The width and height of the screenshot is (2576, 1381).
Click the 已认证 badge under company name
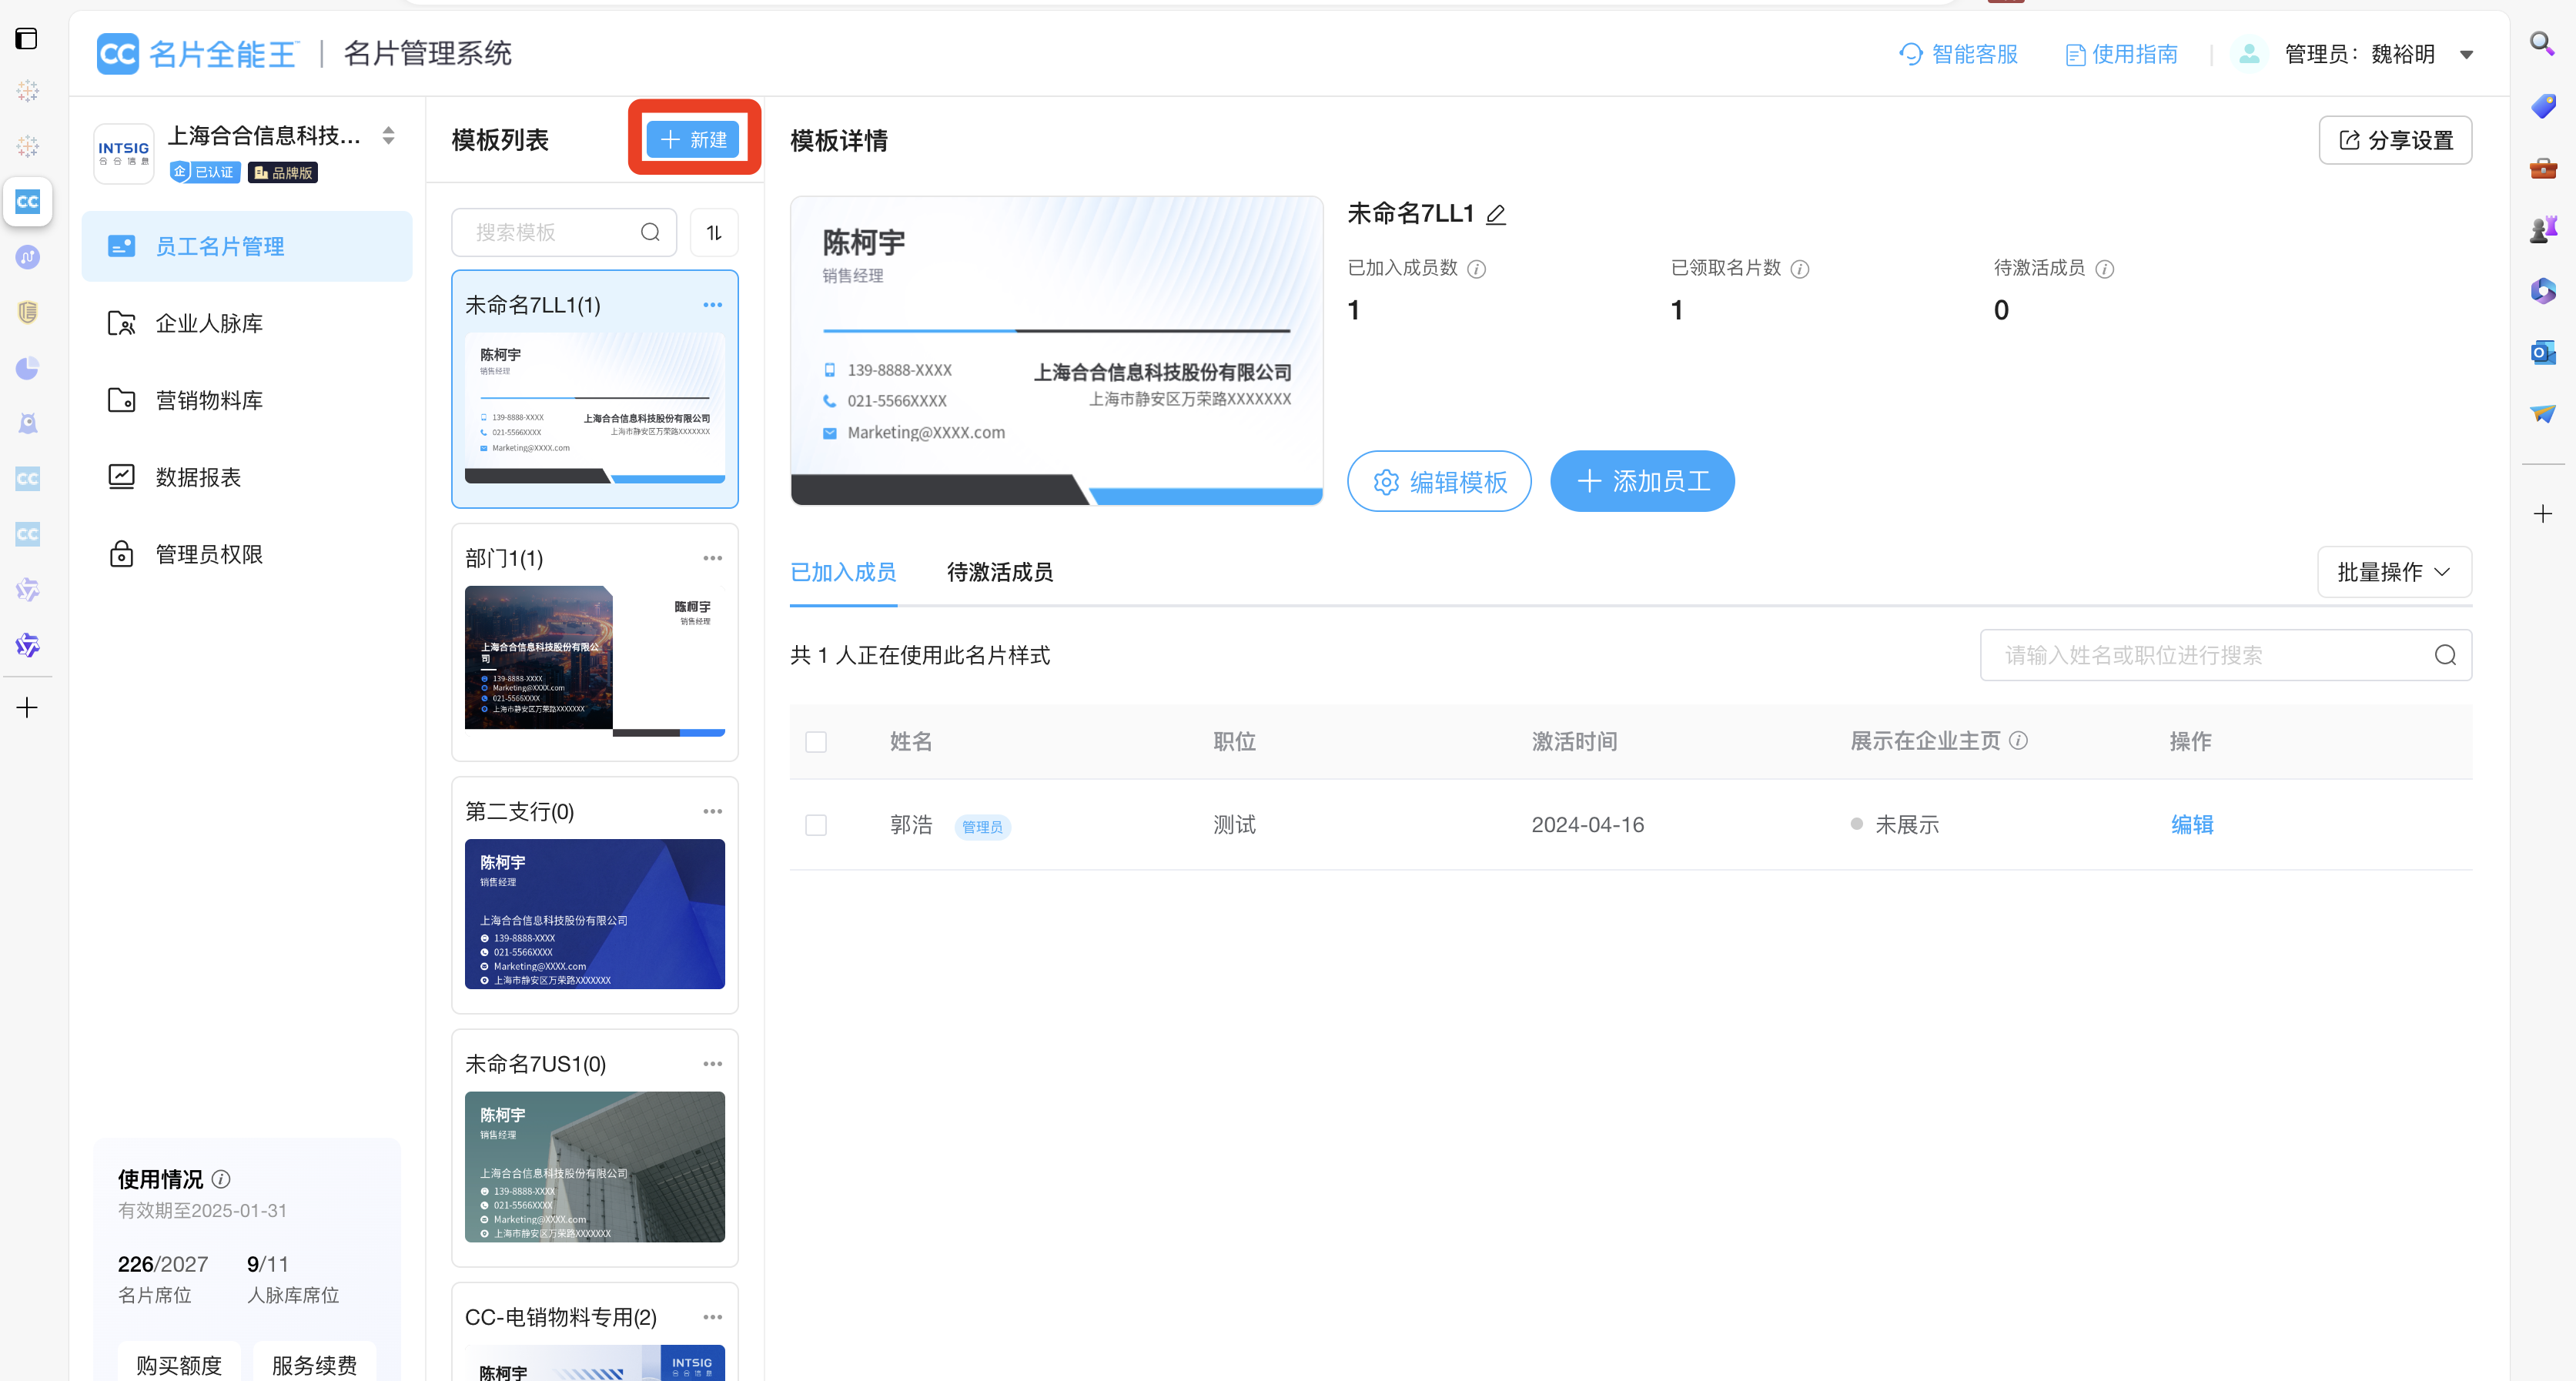click(205, 172)
